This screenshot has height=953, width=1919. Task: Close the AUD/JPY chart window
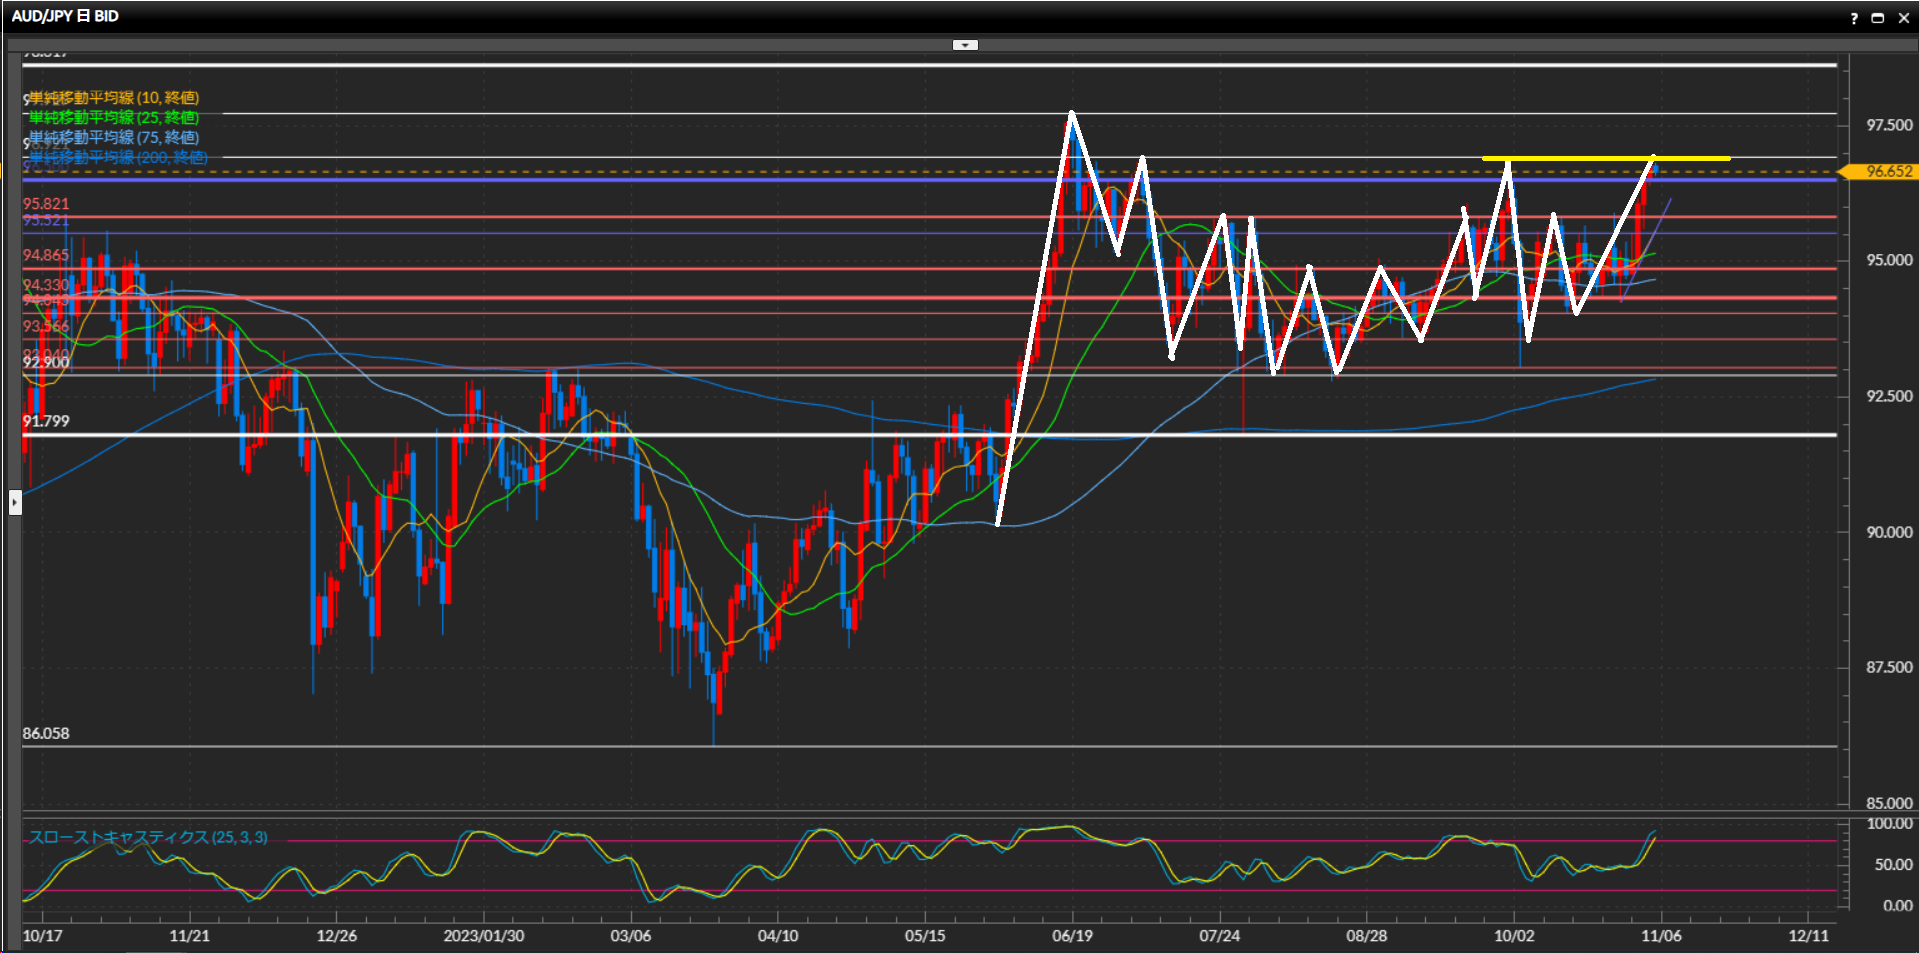pos(1903,18)
